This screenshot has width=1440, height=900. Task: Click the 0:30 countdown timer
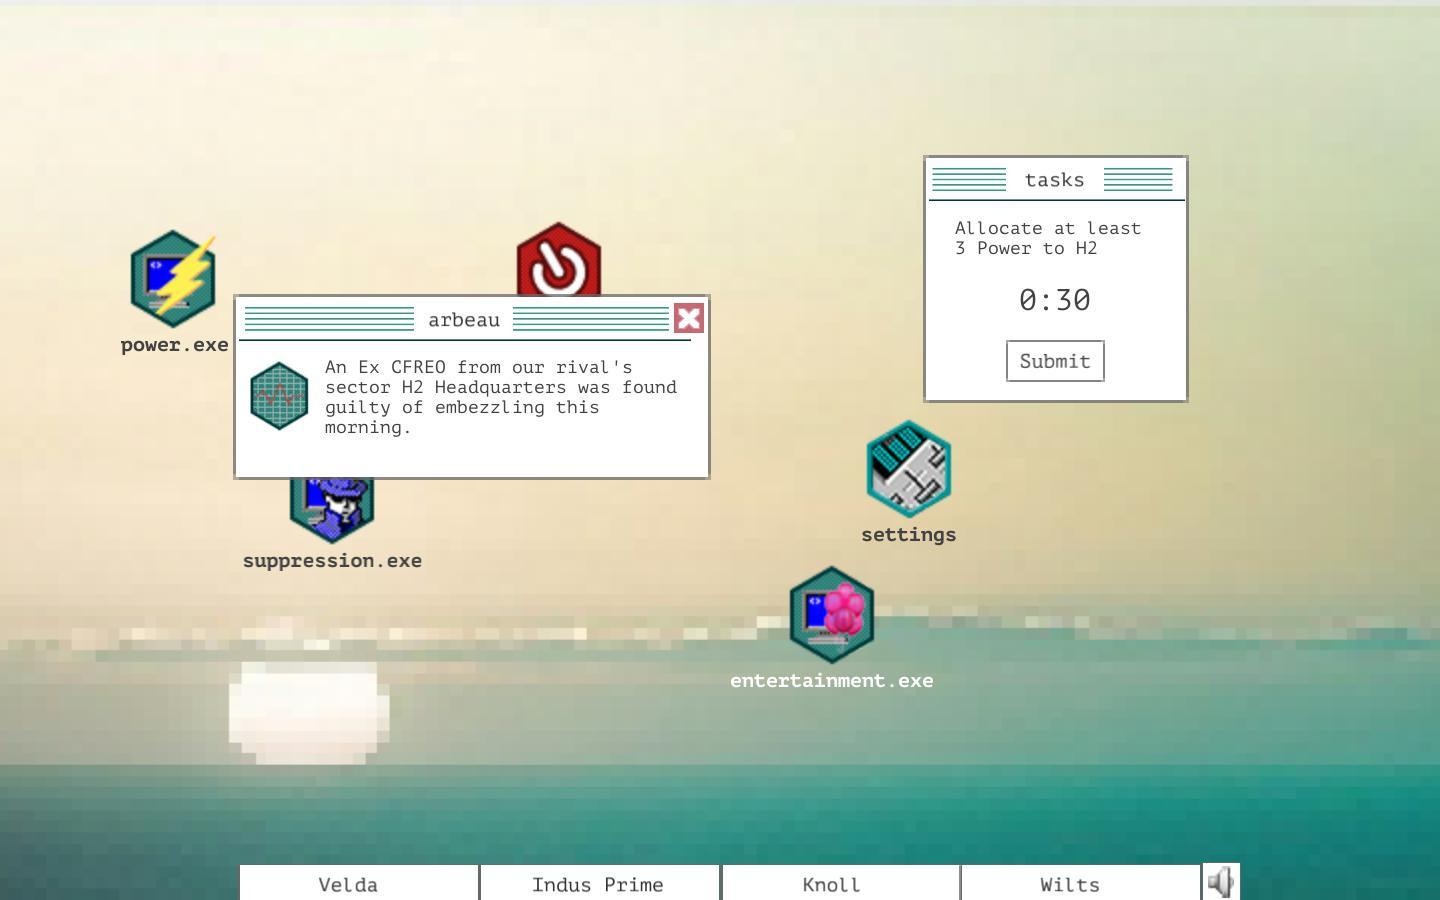tap(1055, 300)
